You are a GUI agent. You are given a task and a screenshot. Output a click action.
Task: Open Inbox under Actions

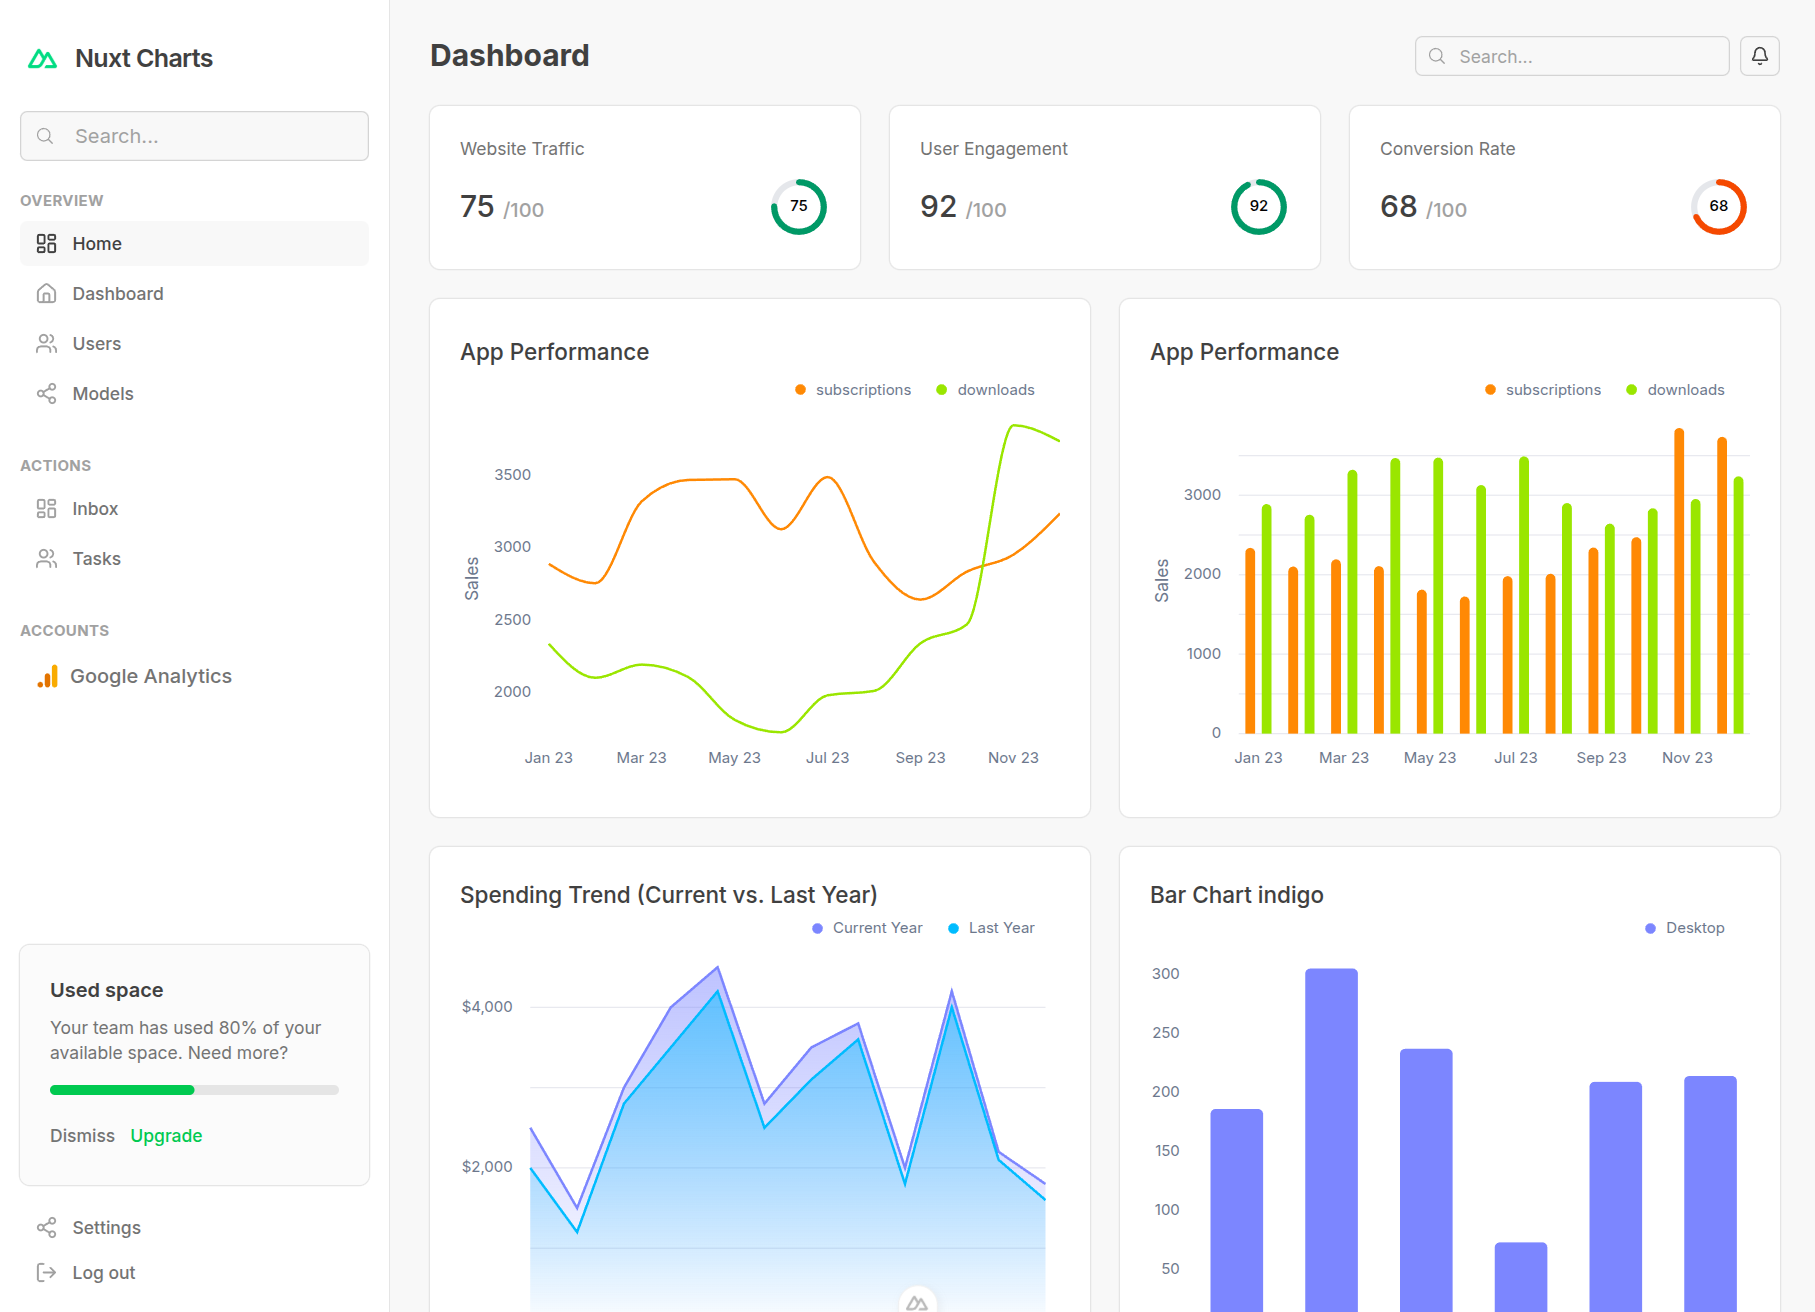tap(194, 508)
